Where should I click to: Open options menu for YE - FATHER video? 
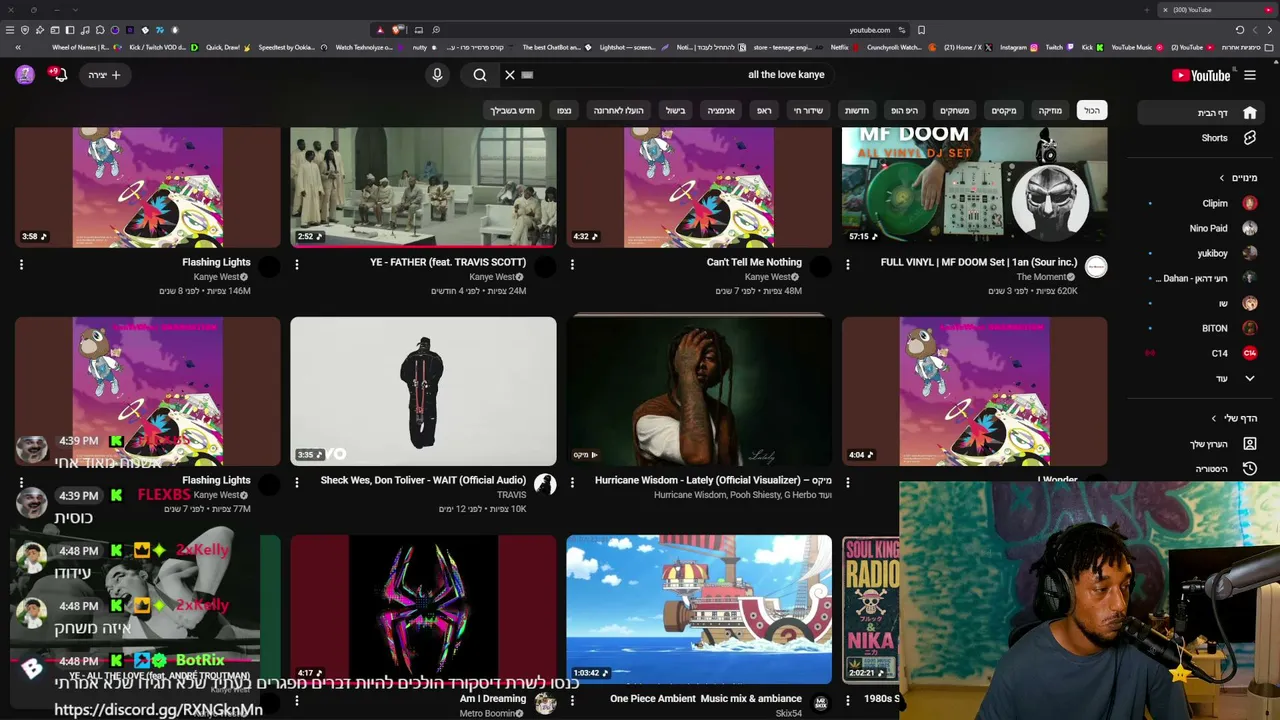pyautogui.click(x=297, y=265)
